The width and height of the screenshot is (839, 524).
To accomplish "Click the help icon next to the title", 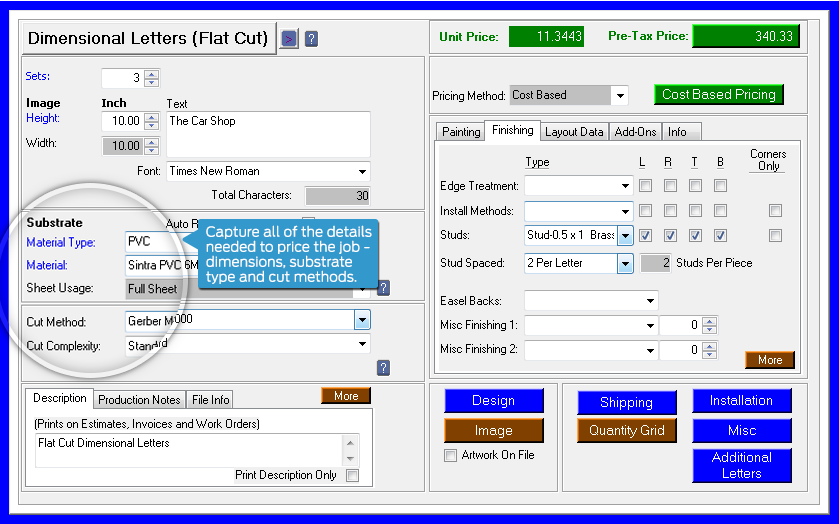I will tap(311, 39).
